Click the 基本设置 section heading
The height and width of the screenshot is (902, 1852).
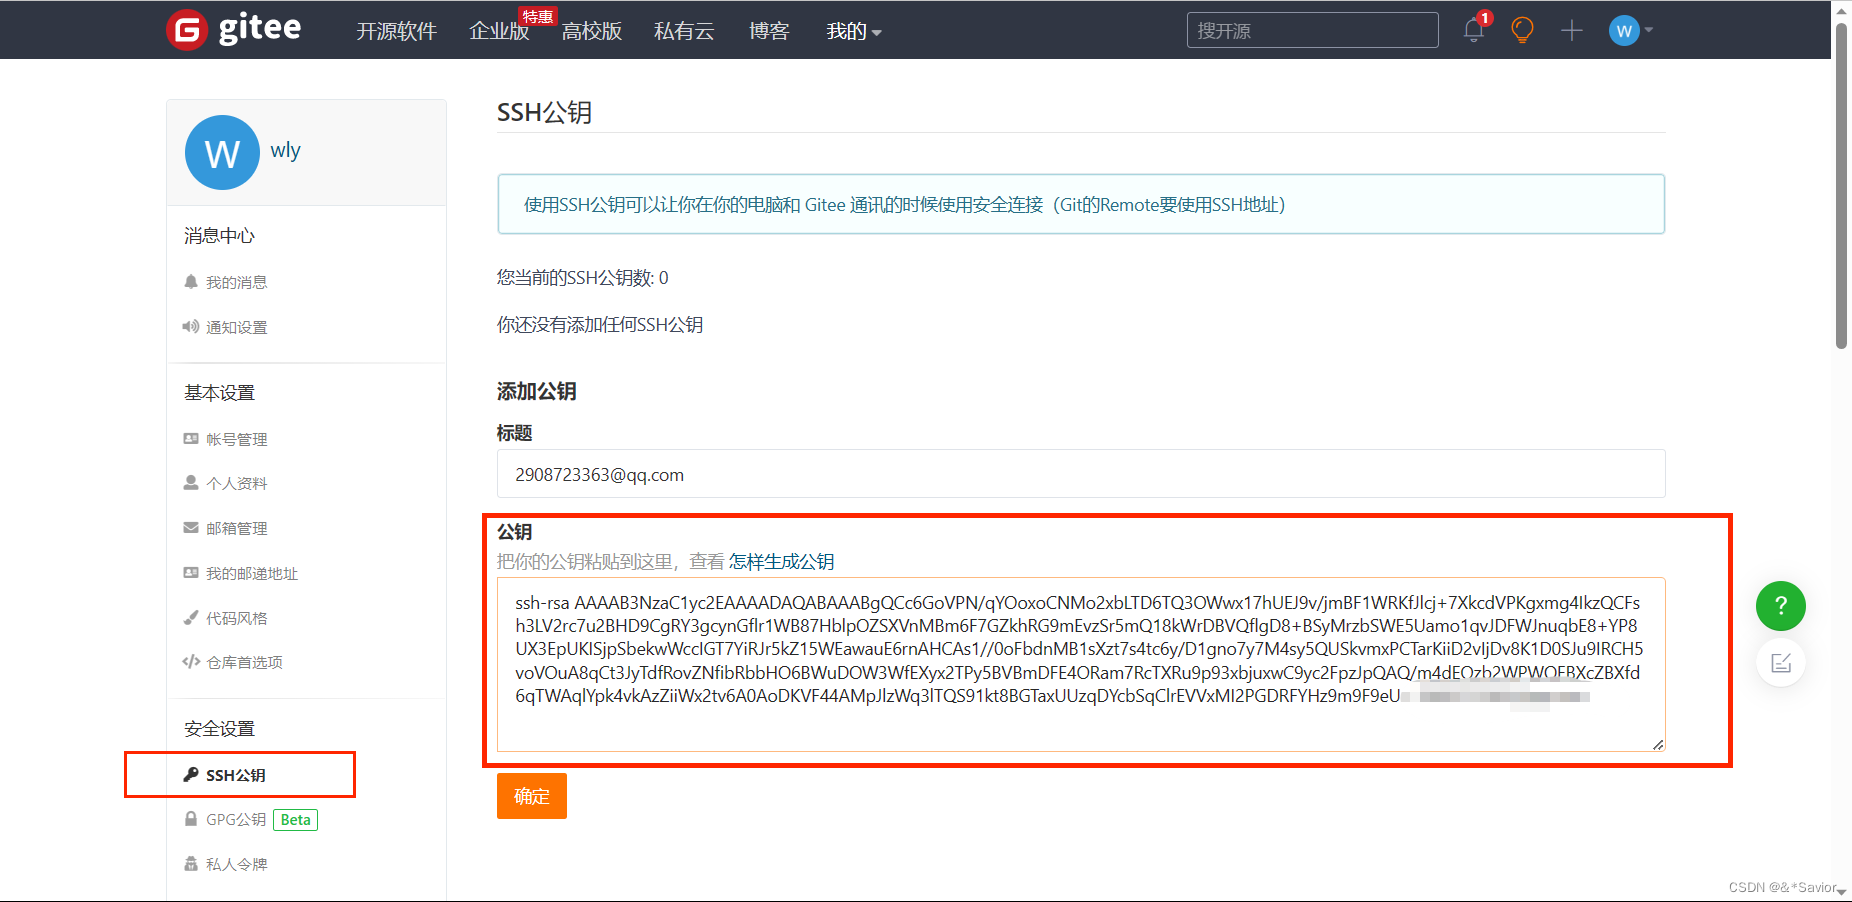point(220,393)
